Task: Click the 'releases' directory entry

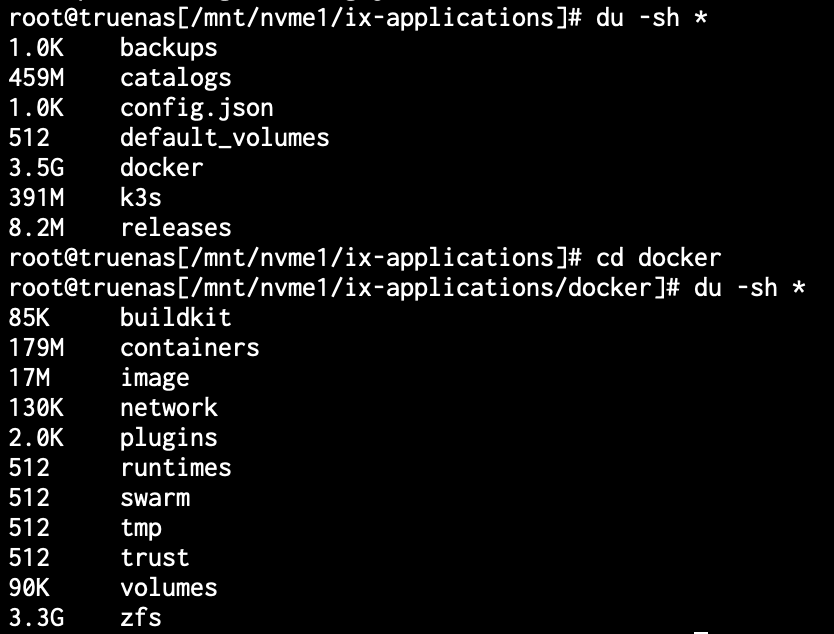Action: [176, 228]
